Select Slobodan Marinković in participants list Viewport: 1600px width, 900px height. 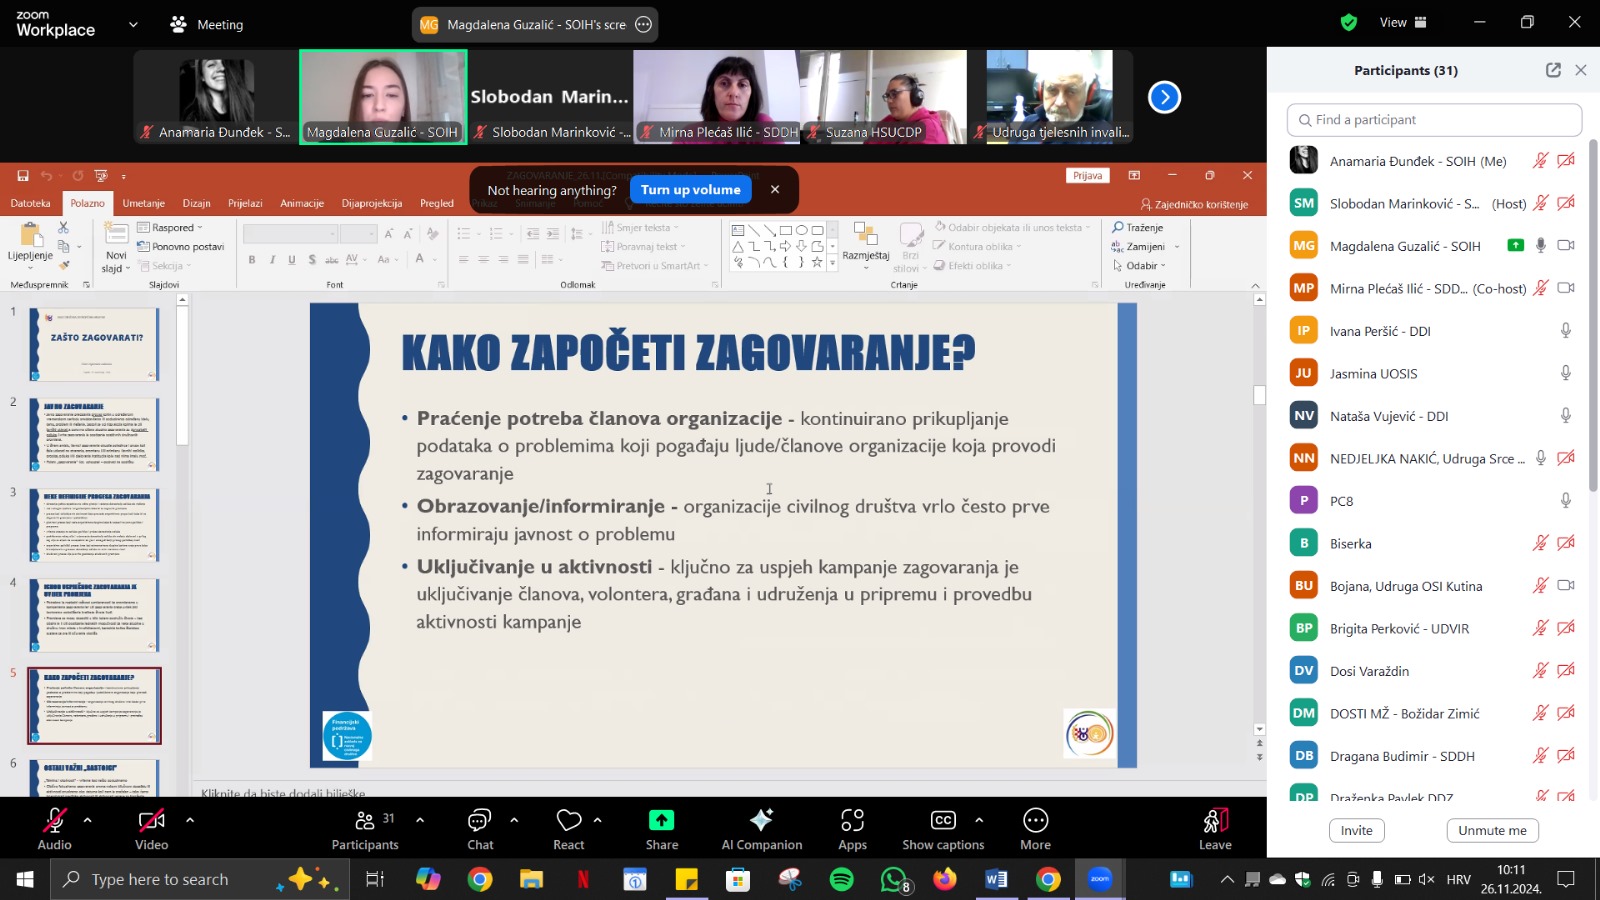pos(1434,203)
